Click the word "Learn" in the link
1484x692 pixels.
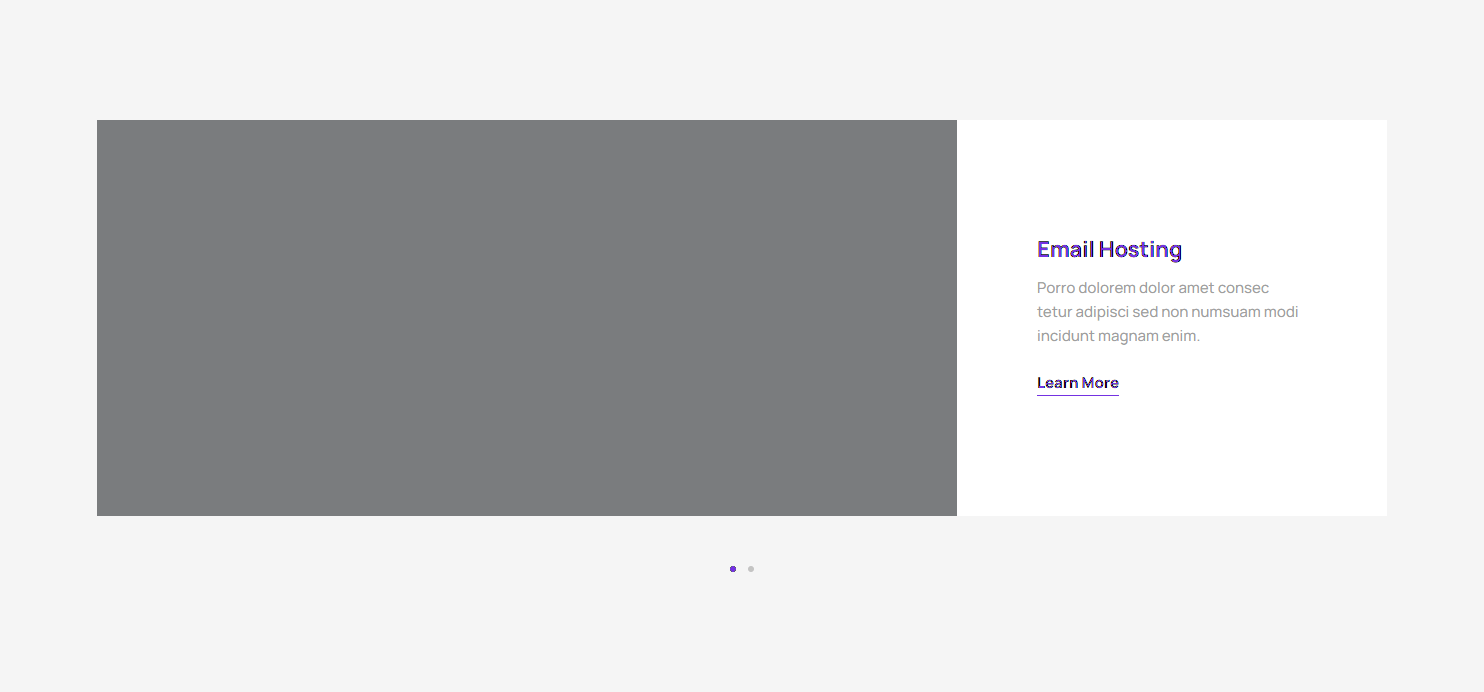tap(1057, 383)
